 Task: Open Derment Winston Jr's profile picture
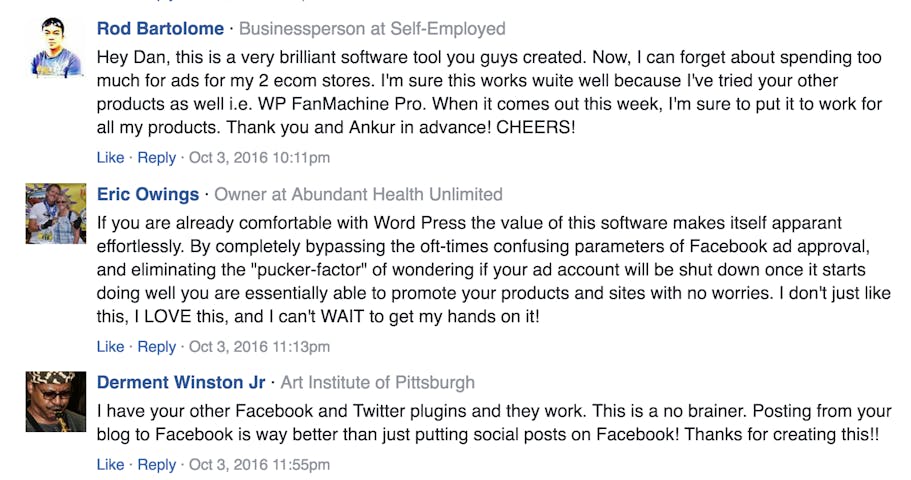(x=56, y=401)
